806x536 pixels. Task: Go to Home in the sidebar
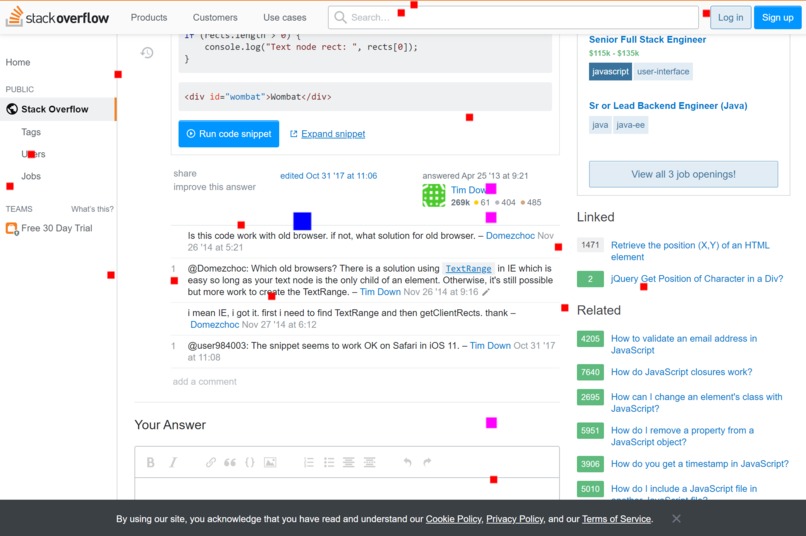(x=18, y=62)
